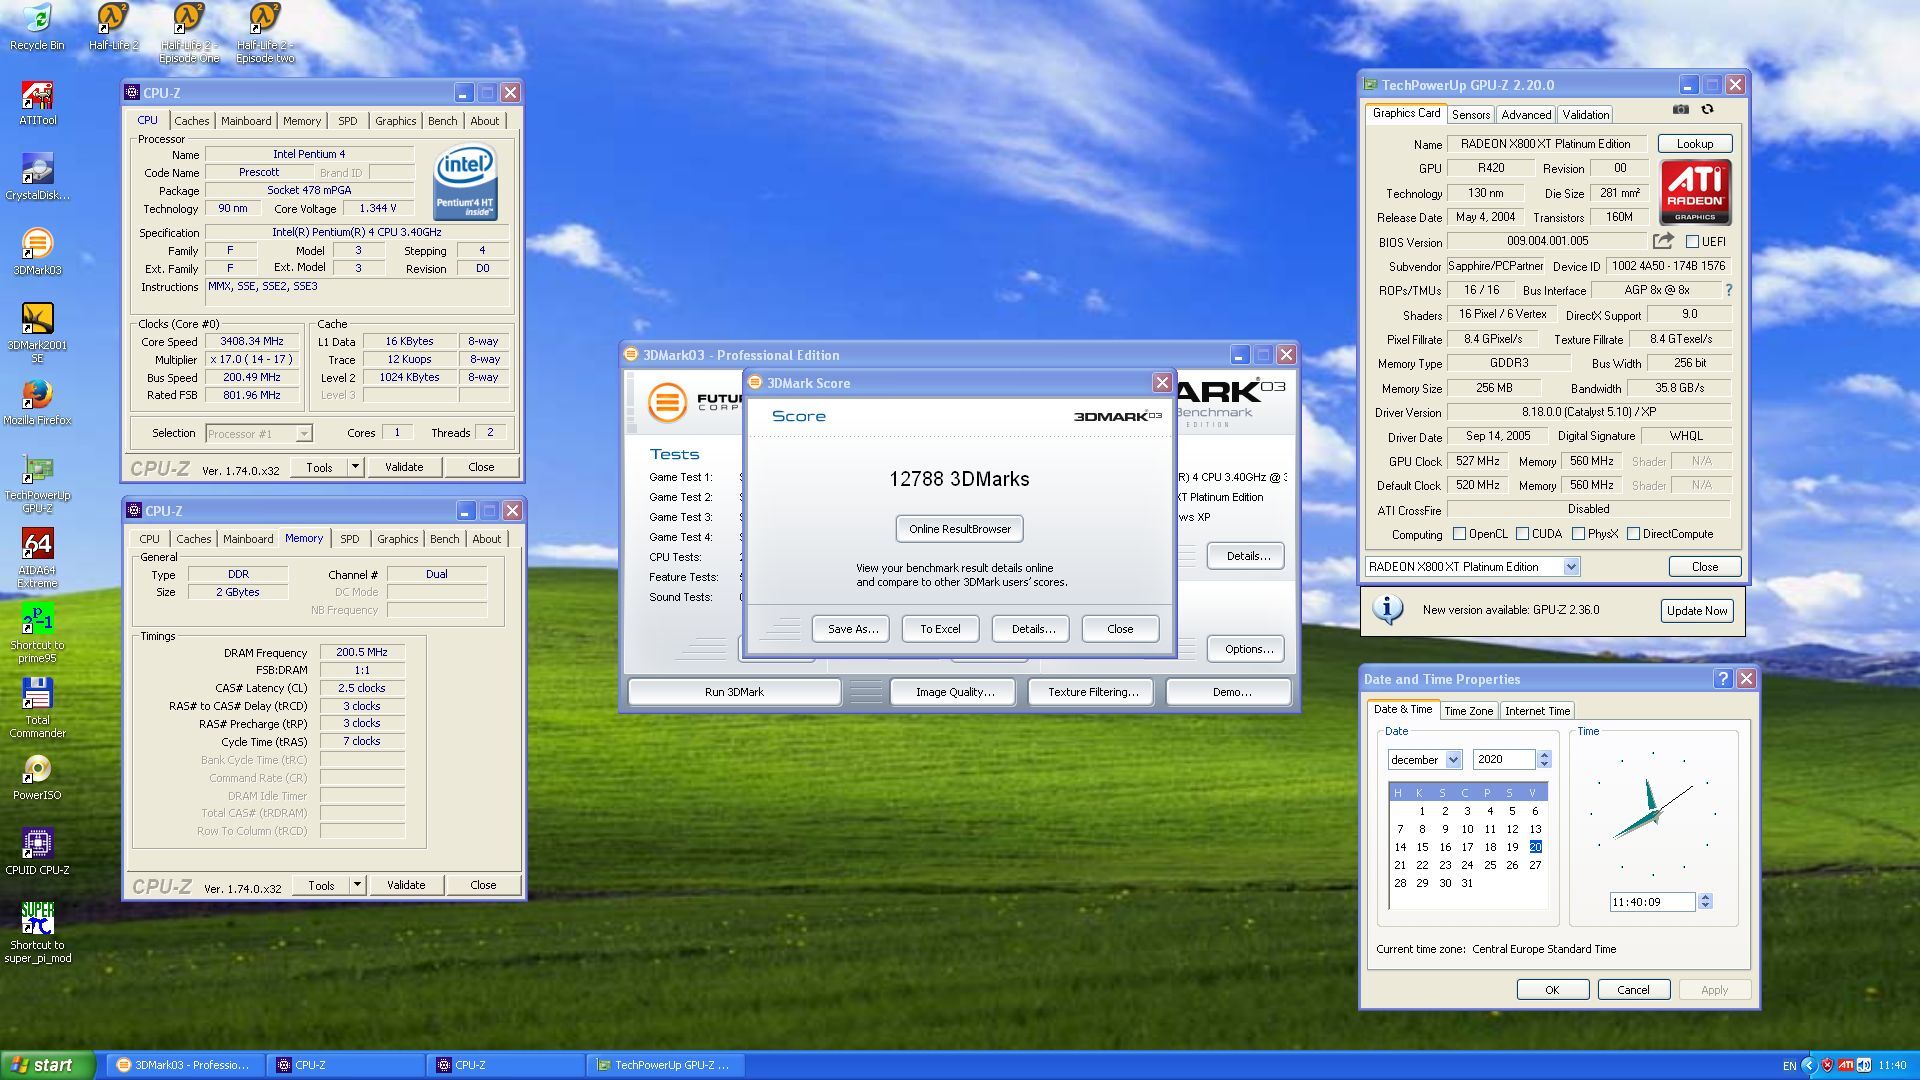Viewport: 1920px width, 1080px height.
Task: Click the time input field showing 11:40:09
Action: coord(1652,902)
